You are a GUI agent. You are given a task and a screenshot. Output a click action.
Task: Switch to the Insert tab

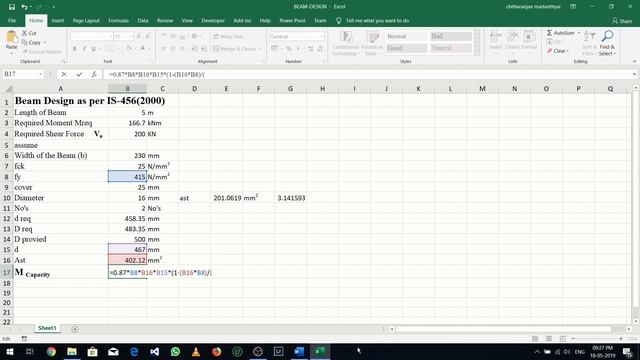[58, 20]
